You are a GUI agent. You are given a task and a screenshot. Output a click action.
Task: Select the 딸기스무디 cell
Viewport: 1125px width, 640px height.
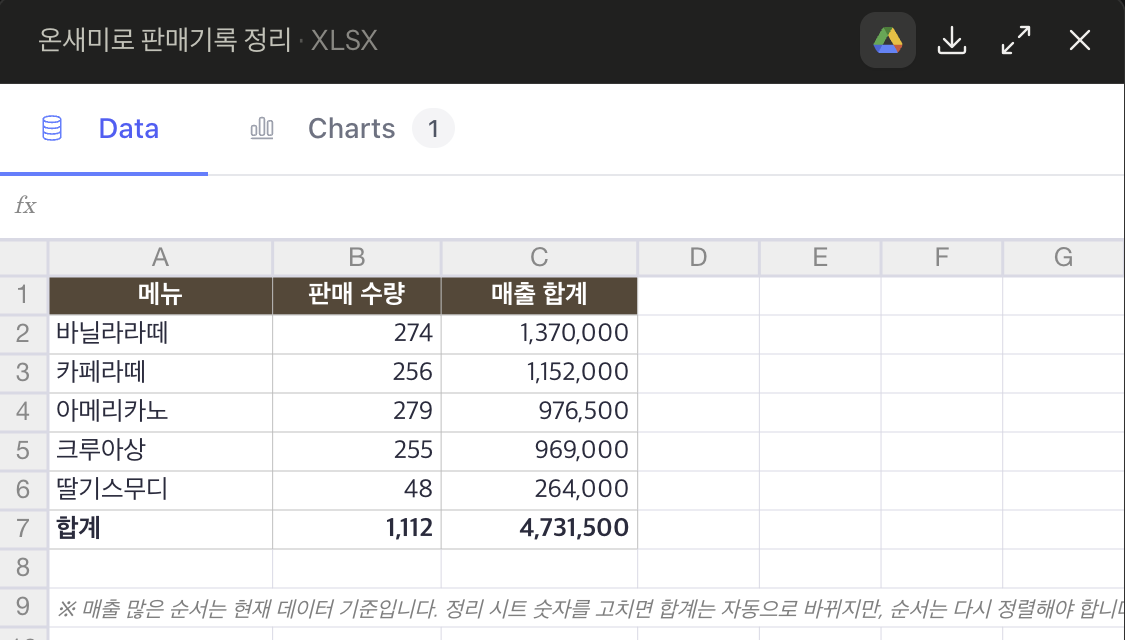click(160, 489)
